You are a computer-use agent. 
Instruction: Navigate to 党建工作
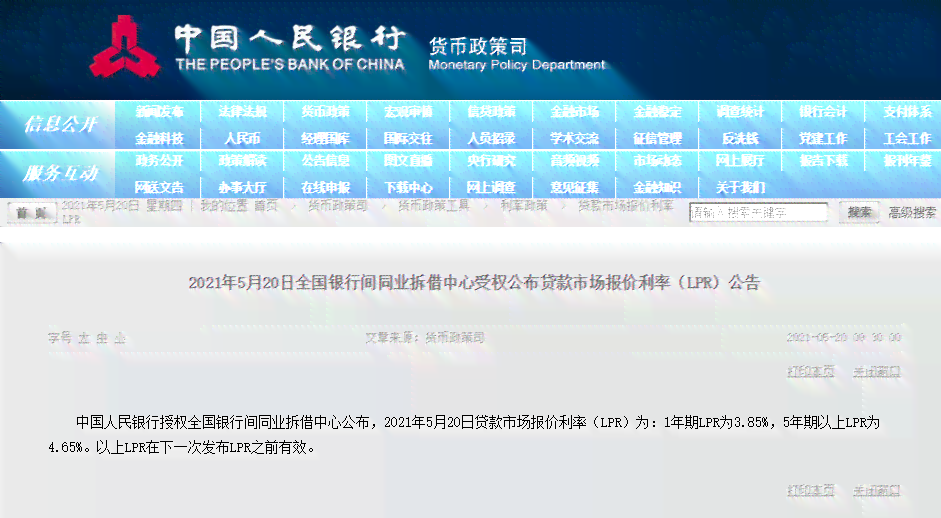[823, 139]
